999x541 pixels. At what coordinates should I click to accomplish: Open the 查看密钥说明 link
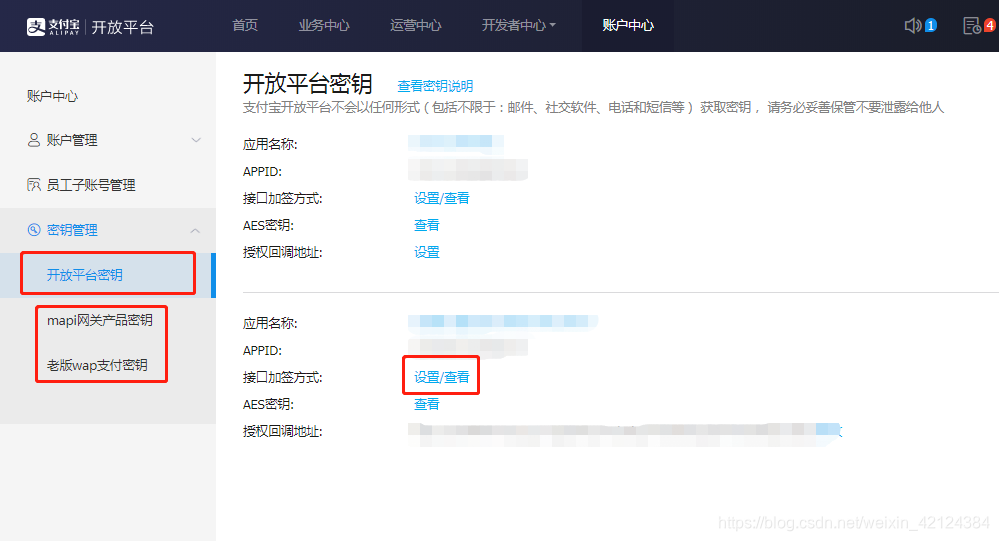[435, 86]
